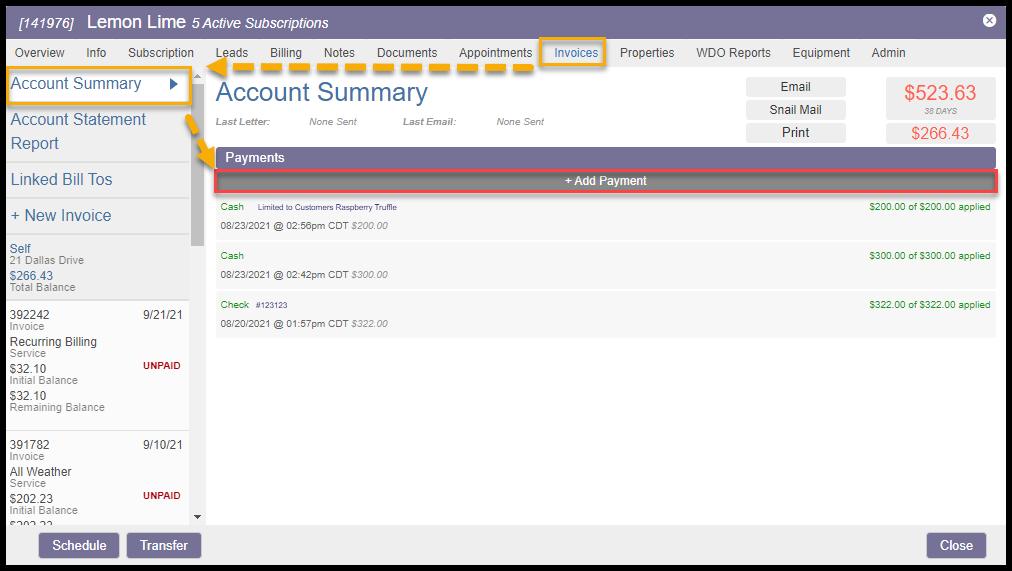Image resolution: width=1012 pixels, height=571 pixels.
Task: Open the Check #123123 payment entry
Action: coord(605,313)
